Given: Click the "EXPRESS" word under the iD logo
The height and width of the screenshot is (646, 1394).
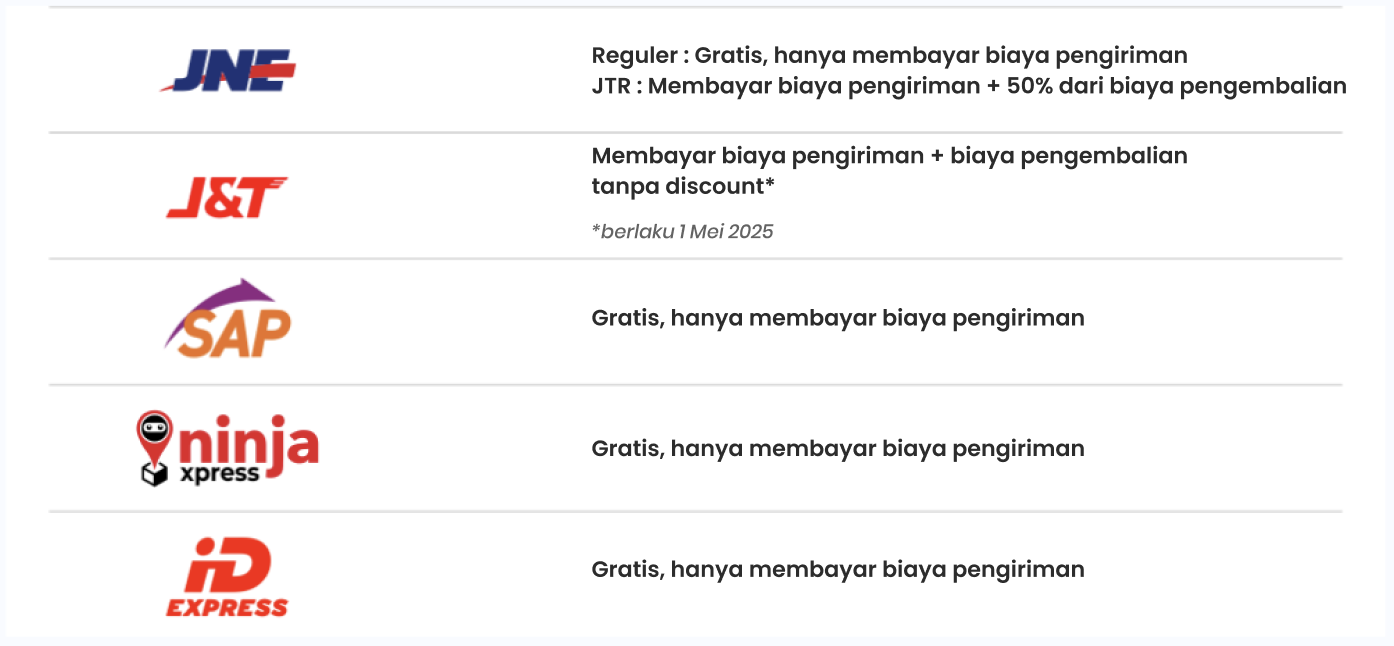Looking at the screenshot, I should coord(227,607).
